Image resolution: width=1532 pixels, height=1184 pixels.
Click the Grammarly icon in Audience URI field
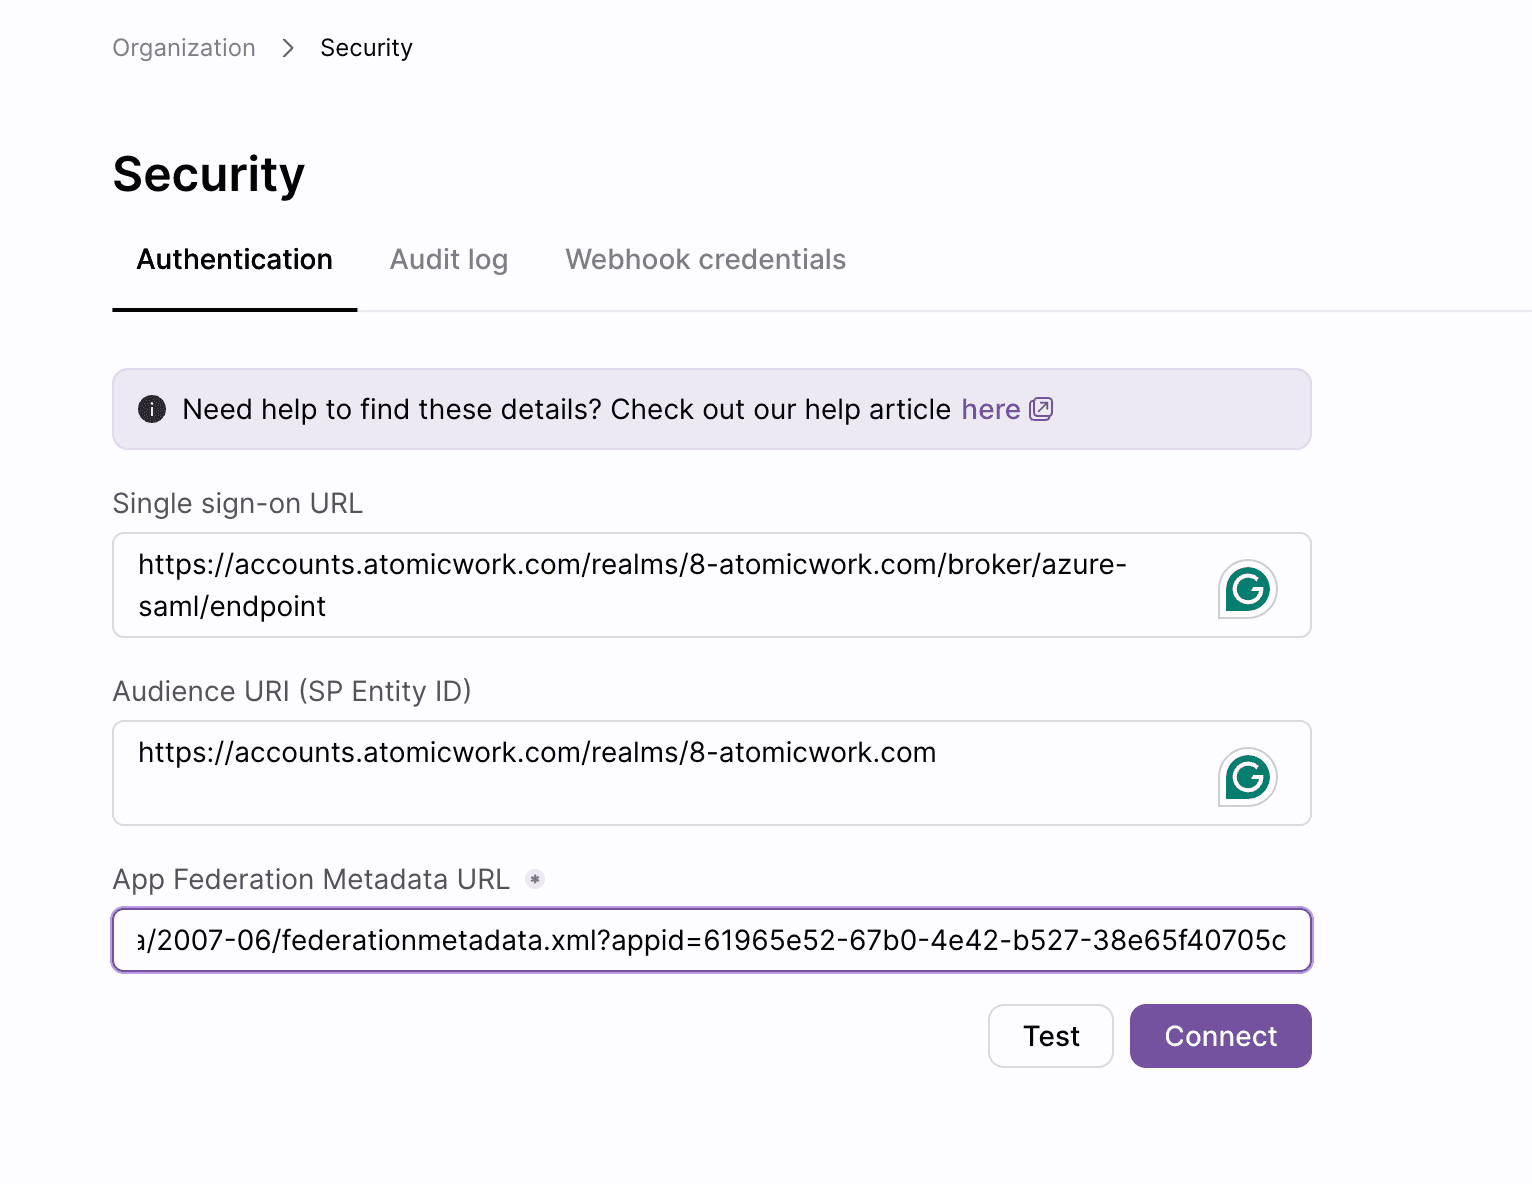(1247, 776)
